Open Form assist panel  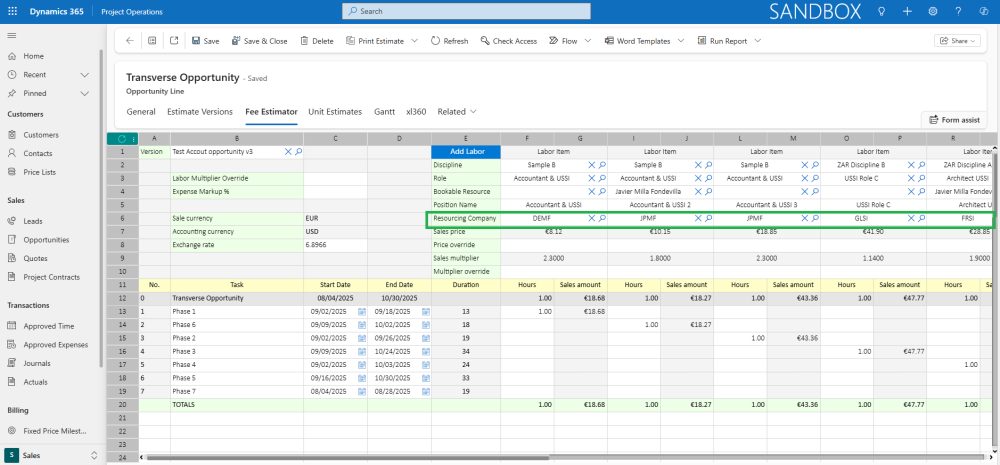point(955,120)
